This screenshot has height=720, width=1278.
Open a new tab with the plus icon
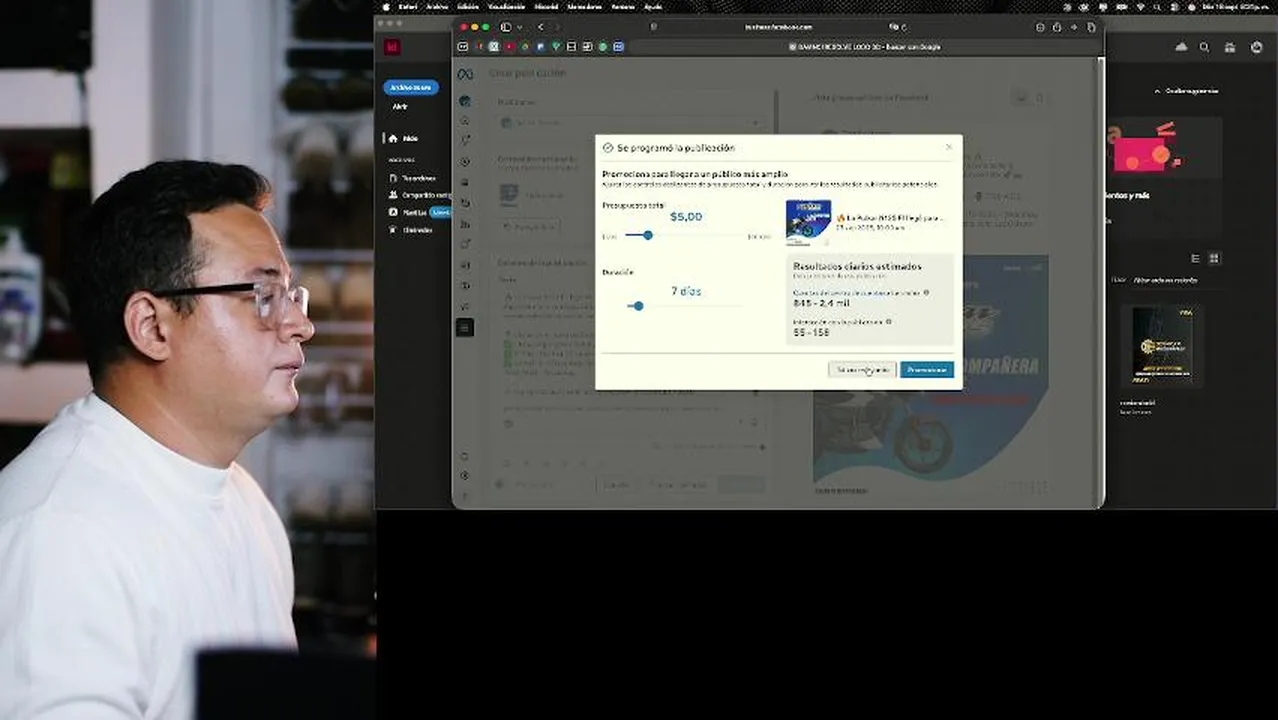(1074, 27)
